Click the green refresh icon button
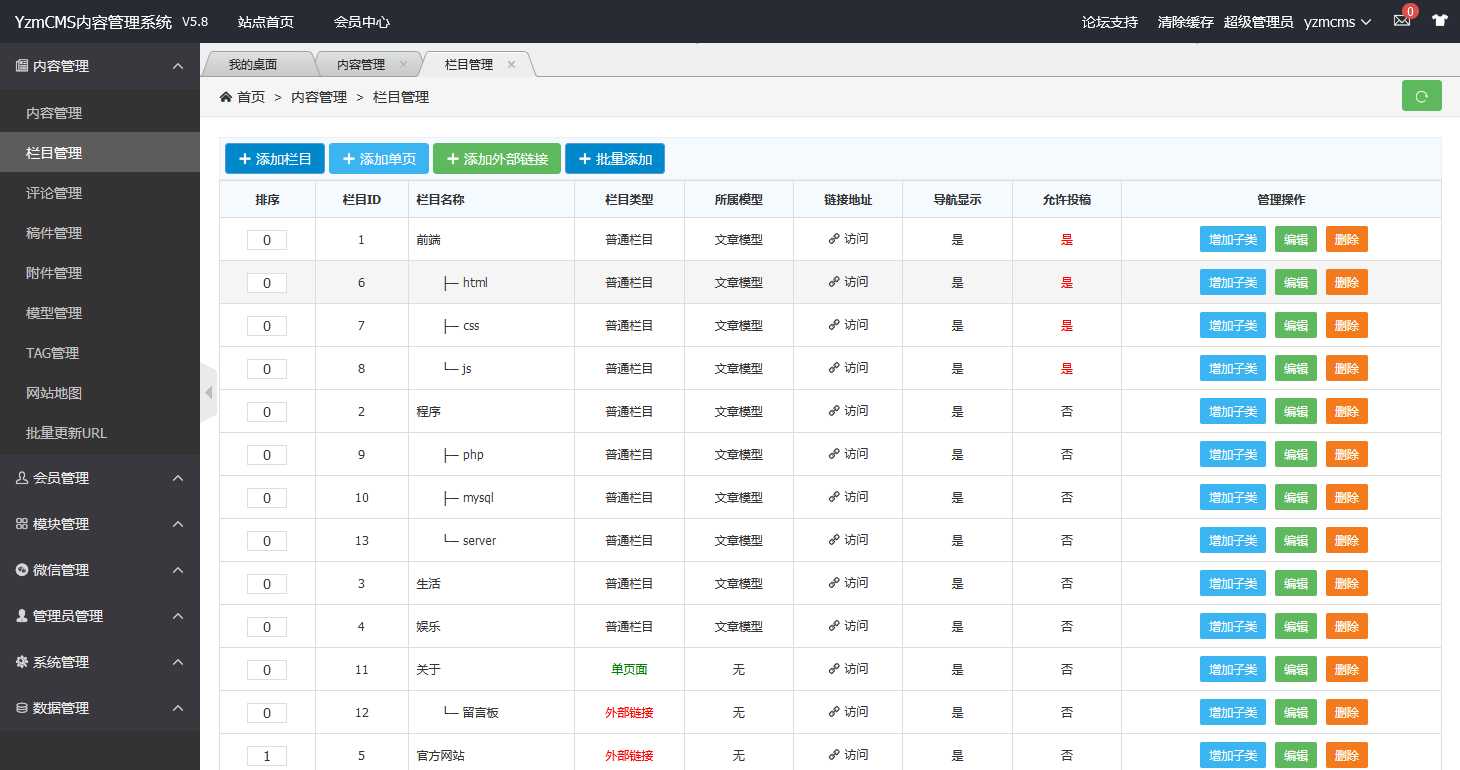The height and width of the screenshot is (770, 1460). pyautogui.click(x=1421, y=96)
